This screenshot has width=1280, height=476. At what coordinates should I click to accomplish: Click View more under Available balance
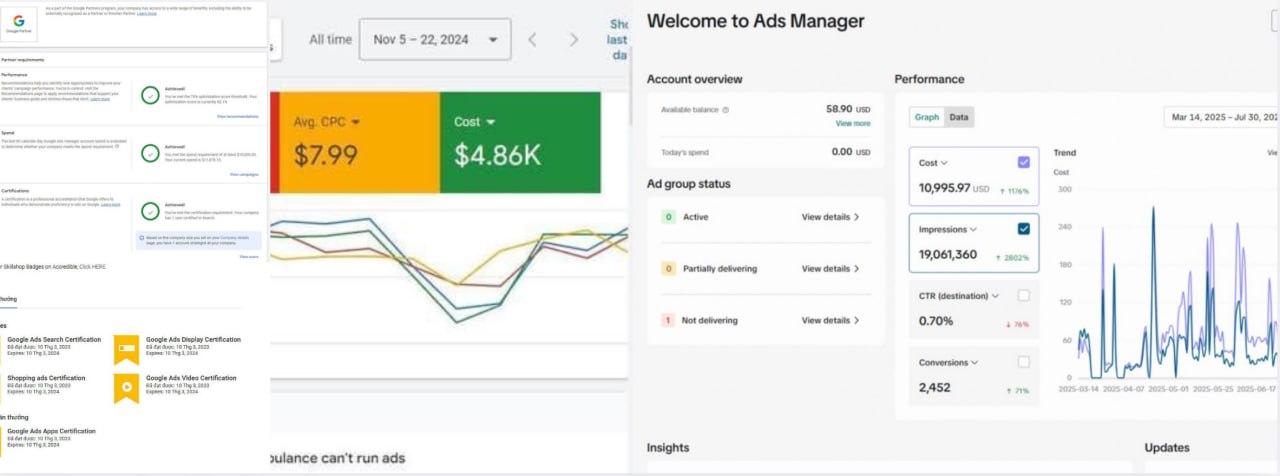click(x=853, y=124)
